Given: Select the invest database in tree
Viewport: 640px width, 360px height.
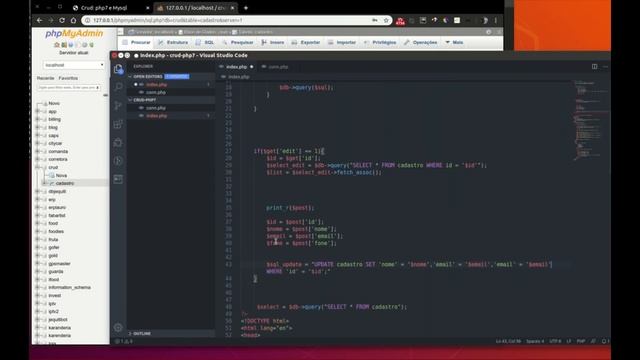Looking at the screenshot, I should coord(55,296).
